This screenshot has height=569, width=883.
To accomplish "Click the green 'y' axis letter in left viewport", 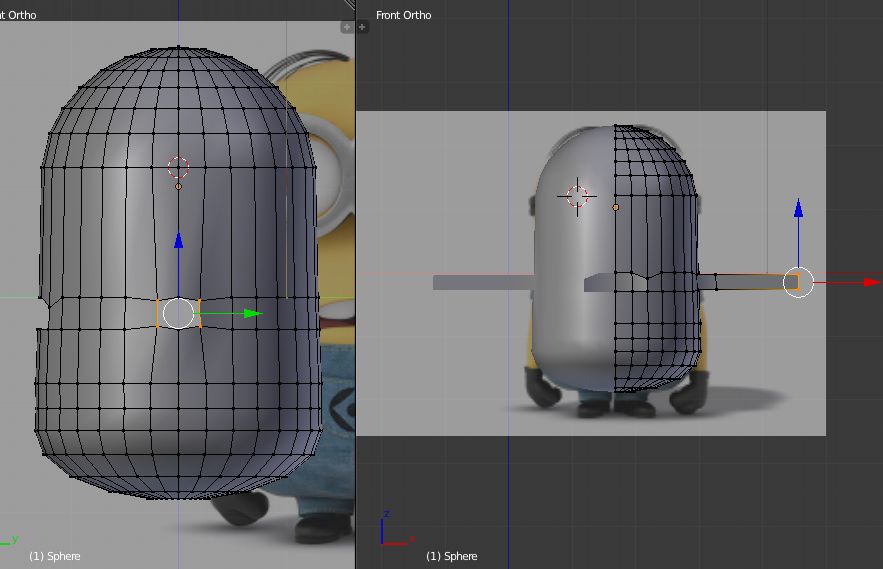I will coord(15,539).
